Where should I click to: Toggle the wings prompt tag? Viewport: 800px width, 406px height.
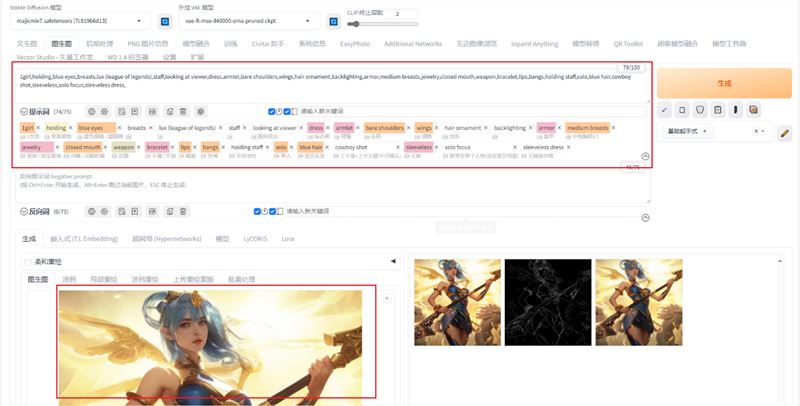(x=423, y=128)
